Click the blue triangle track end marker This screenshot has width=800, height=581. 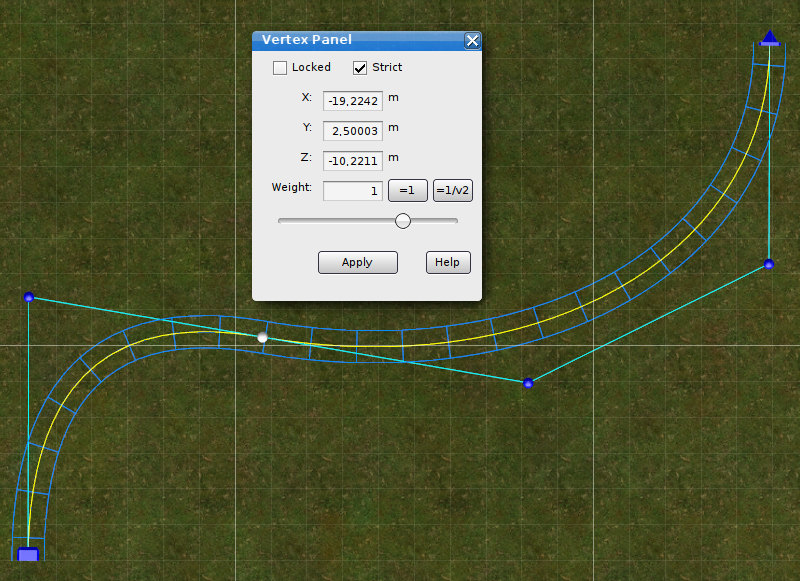[x=769, y=38]
